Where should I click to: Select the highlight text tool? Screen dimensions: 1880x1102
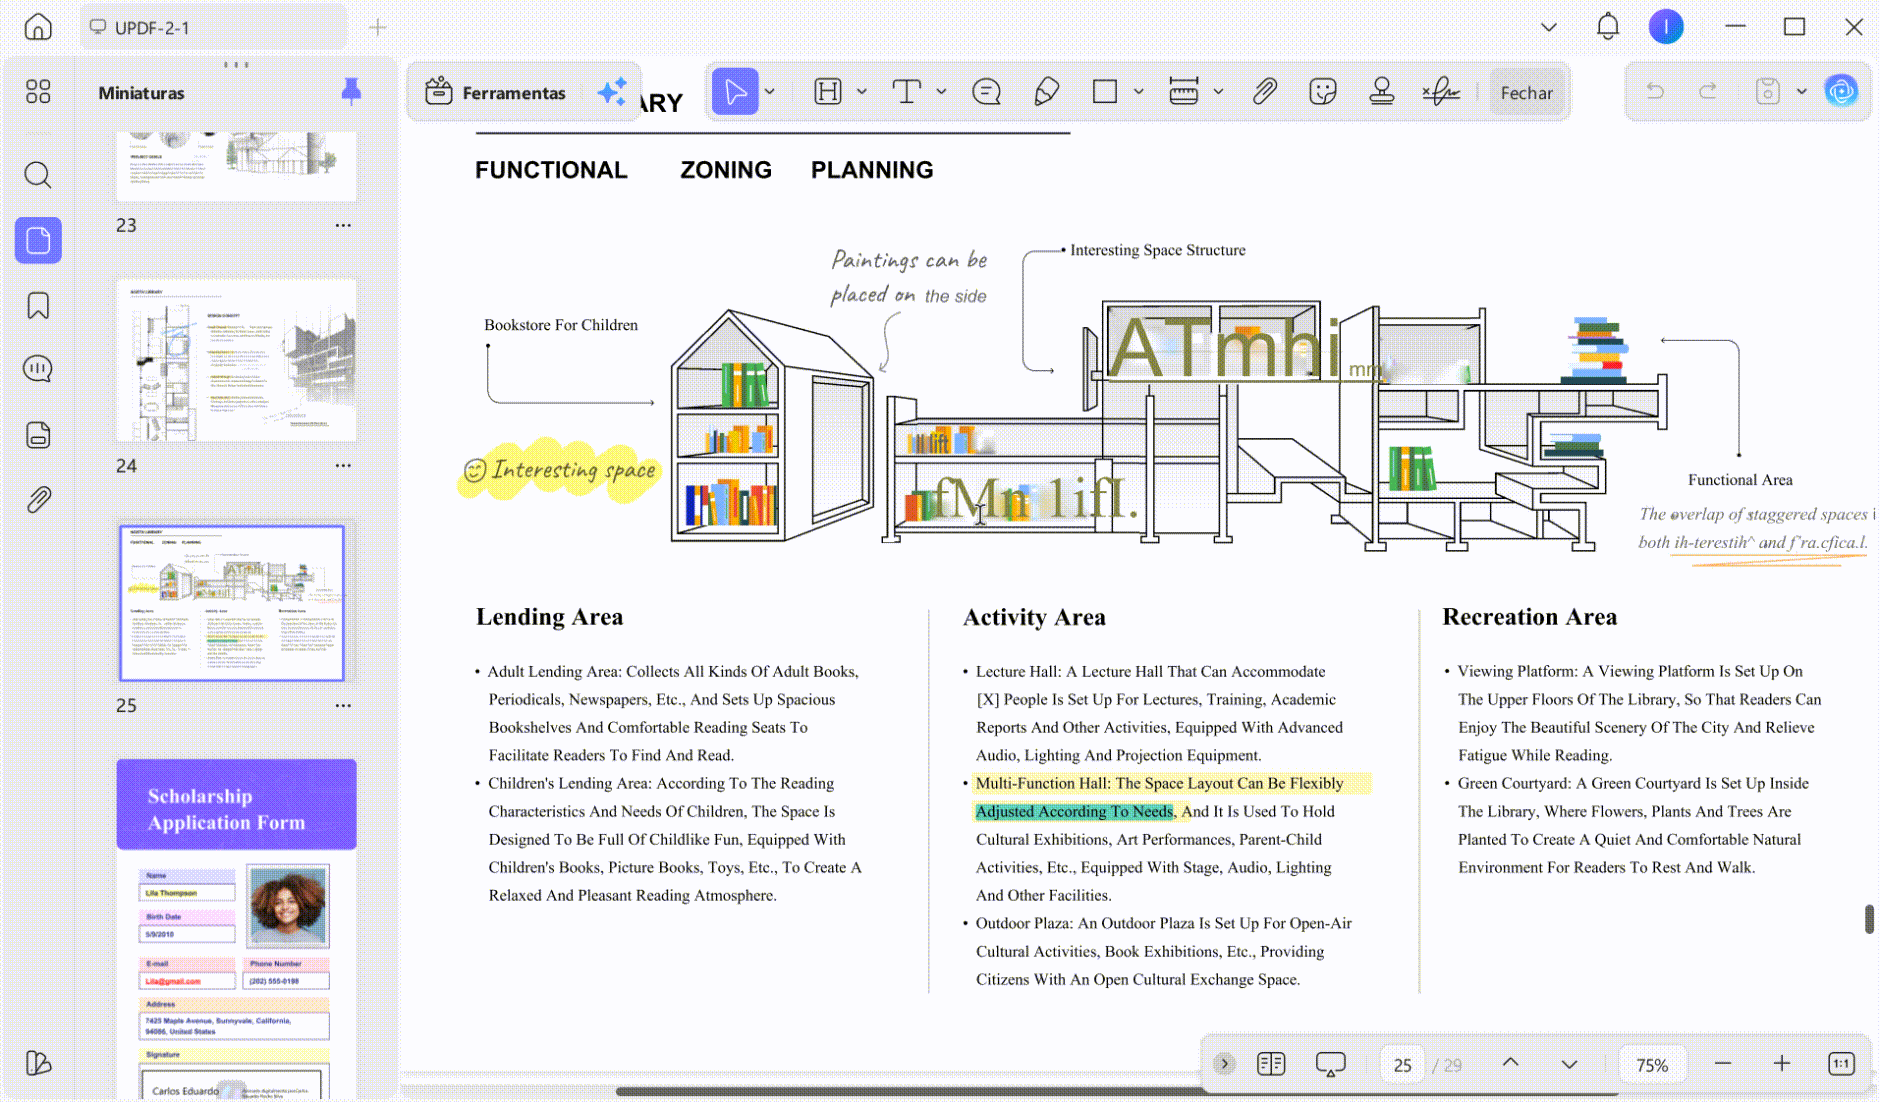click(827, 92)
